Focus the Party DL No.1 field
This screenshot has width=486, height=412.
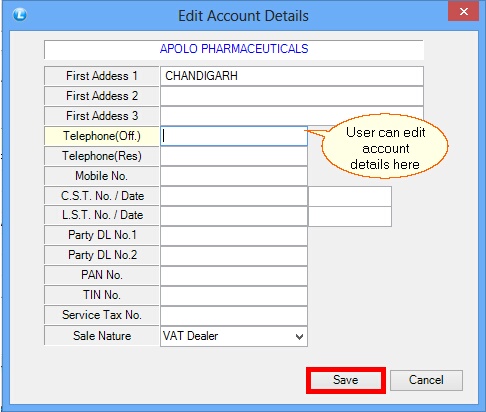click(x=234, y=235)
